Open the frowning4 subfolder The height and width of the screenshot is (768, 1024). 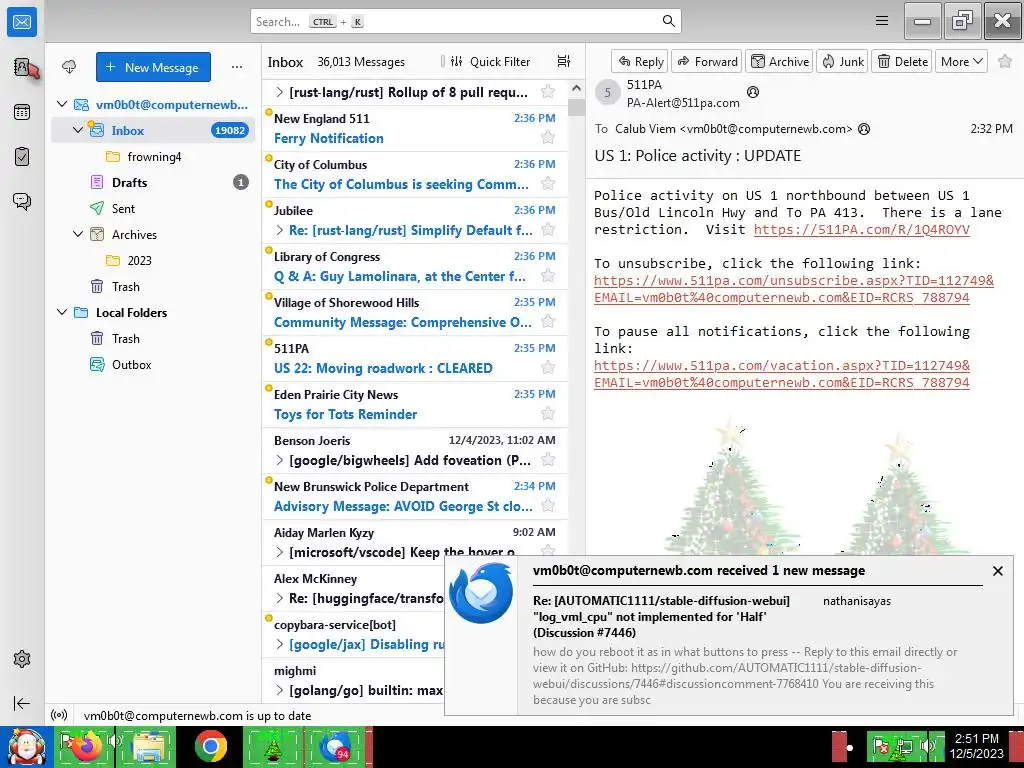pyautogui.click(x=153, y=157)
